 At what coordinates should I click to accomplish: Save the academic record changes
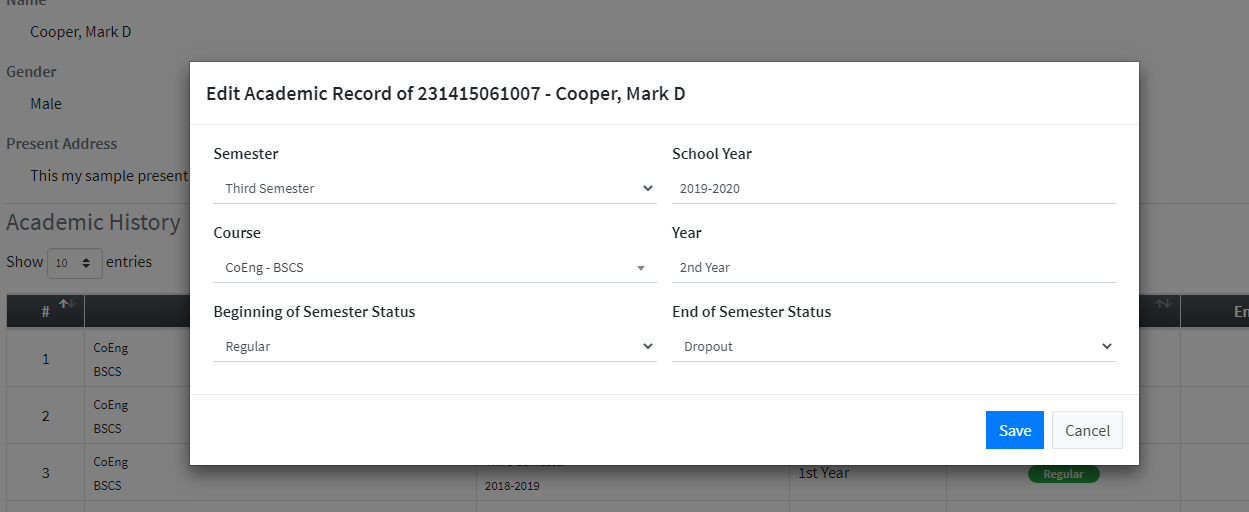click(x=1015, y=430)
